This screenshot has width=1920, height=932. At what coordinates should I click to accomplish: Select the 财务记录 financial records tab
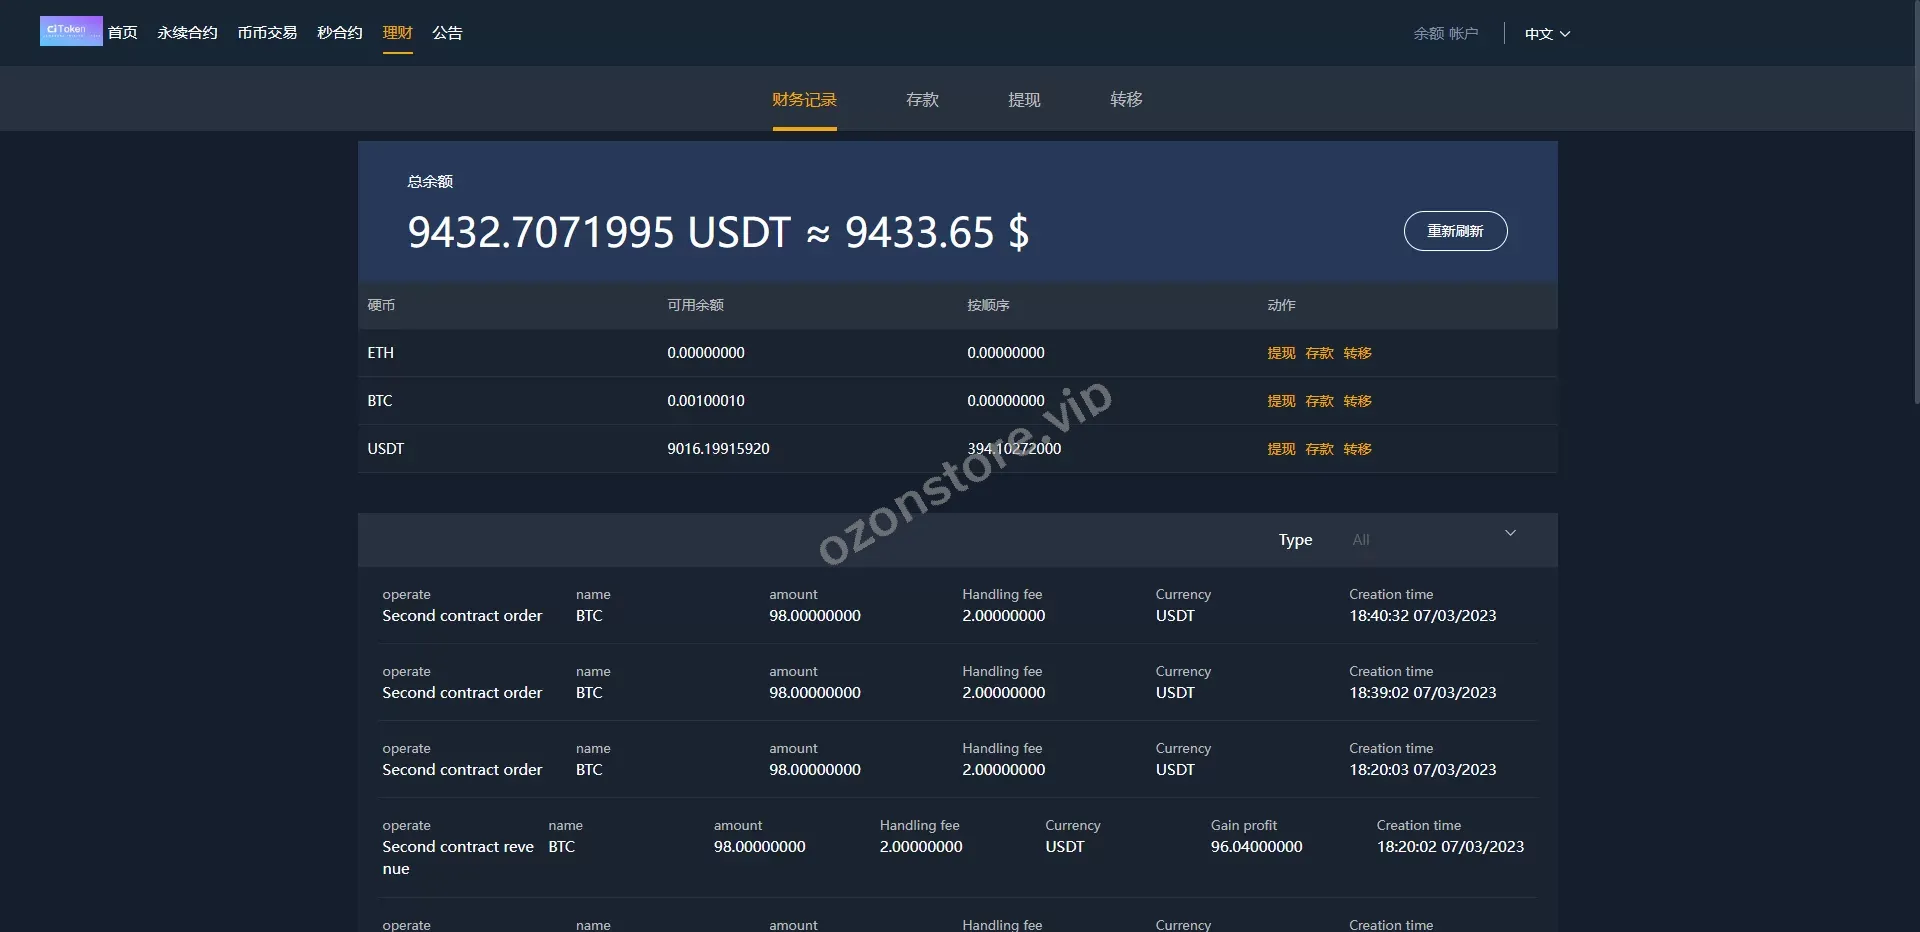click(x=804, y=100)
